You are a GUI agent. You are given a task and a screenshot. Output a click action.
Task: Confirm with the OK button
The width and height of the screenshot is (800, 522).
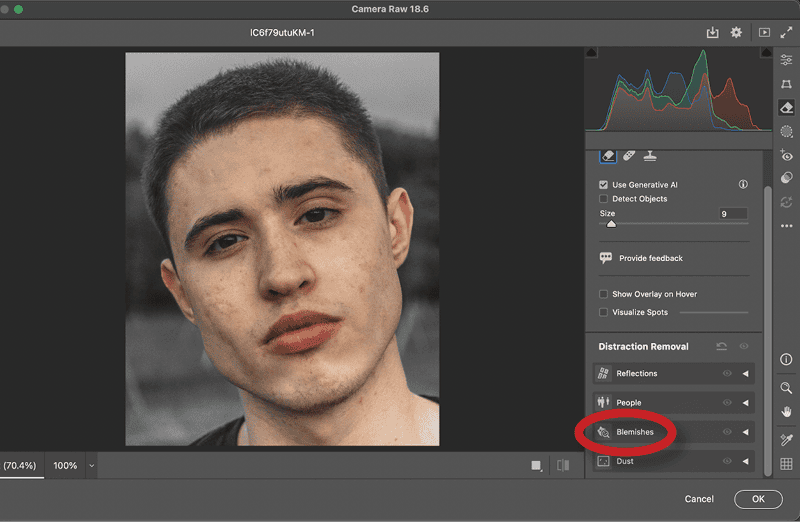[758, 499]
